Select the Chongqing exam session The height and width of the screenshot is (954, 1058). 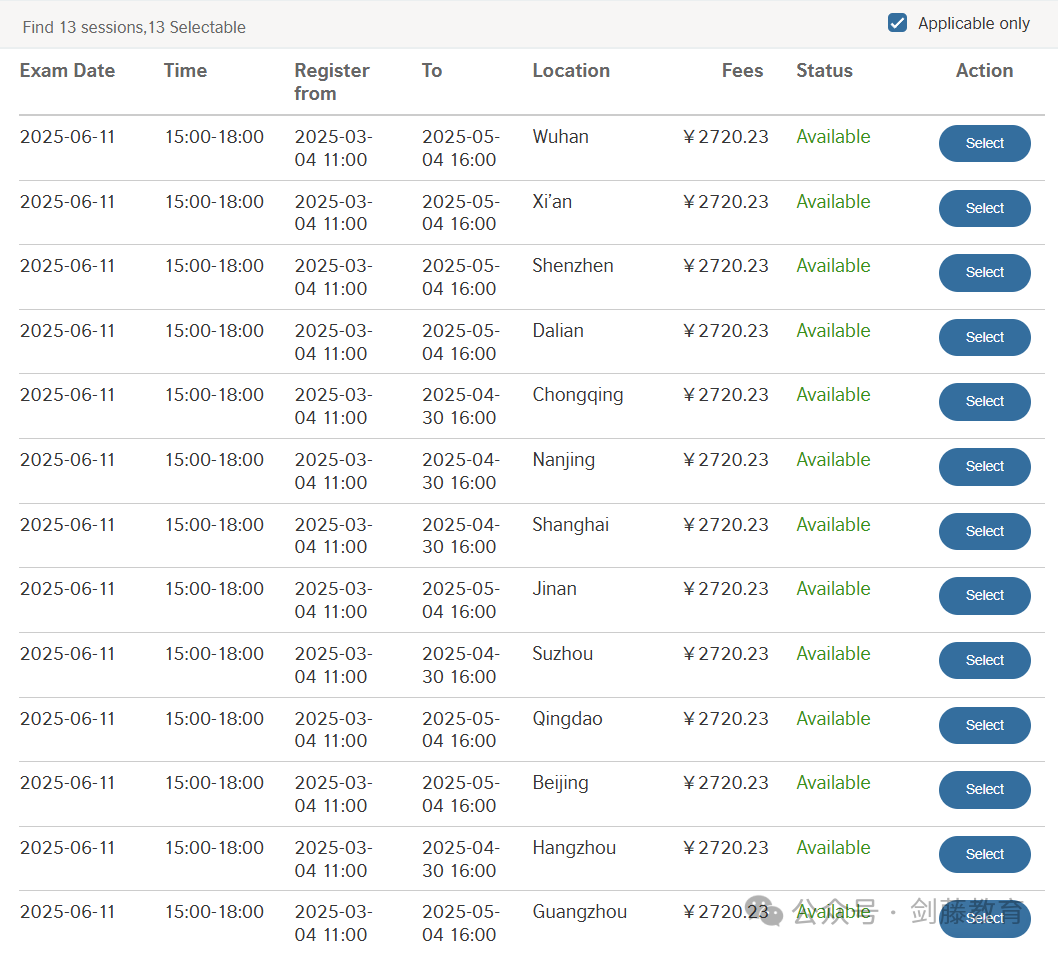pos(984,401)
